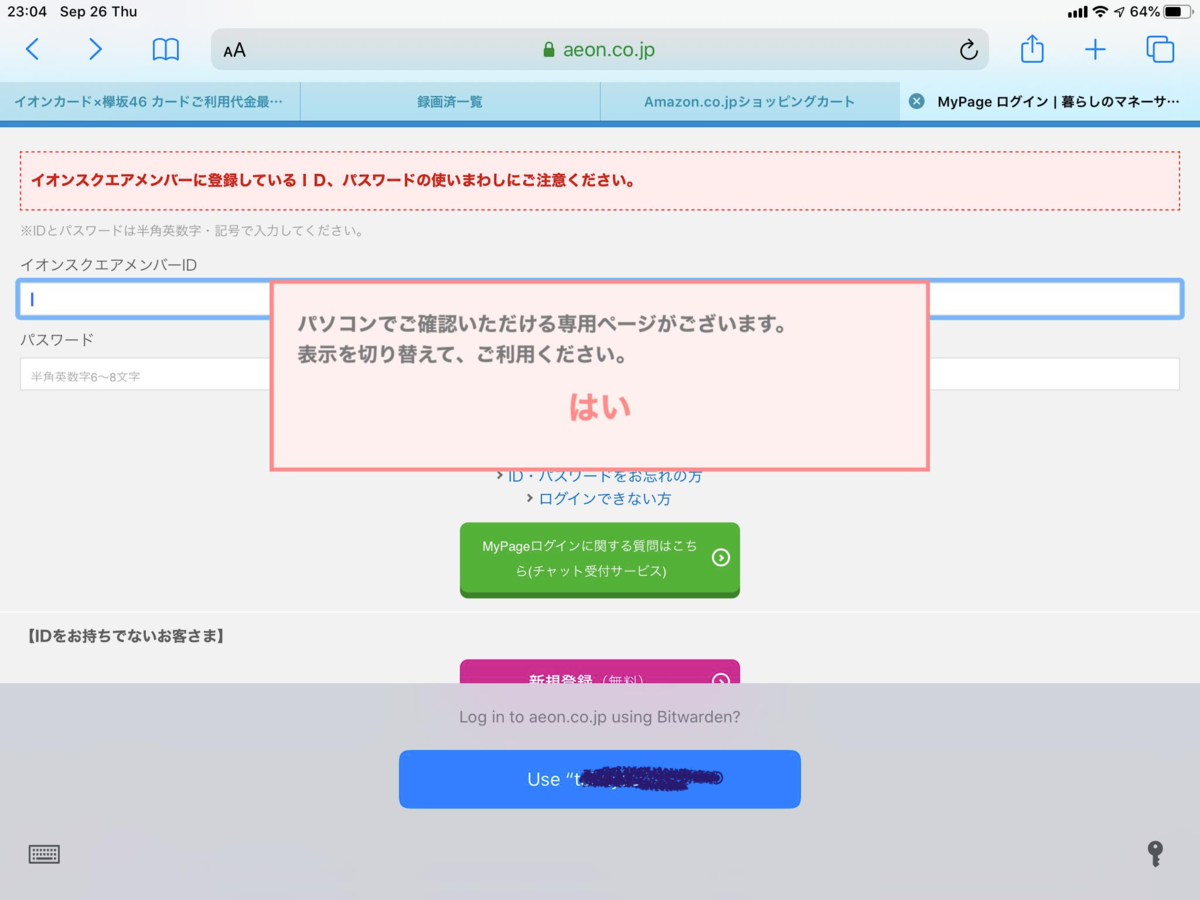Confirm dialog by tapping はい

[600, 406]
